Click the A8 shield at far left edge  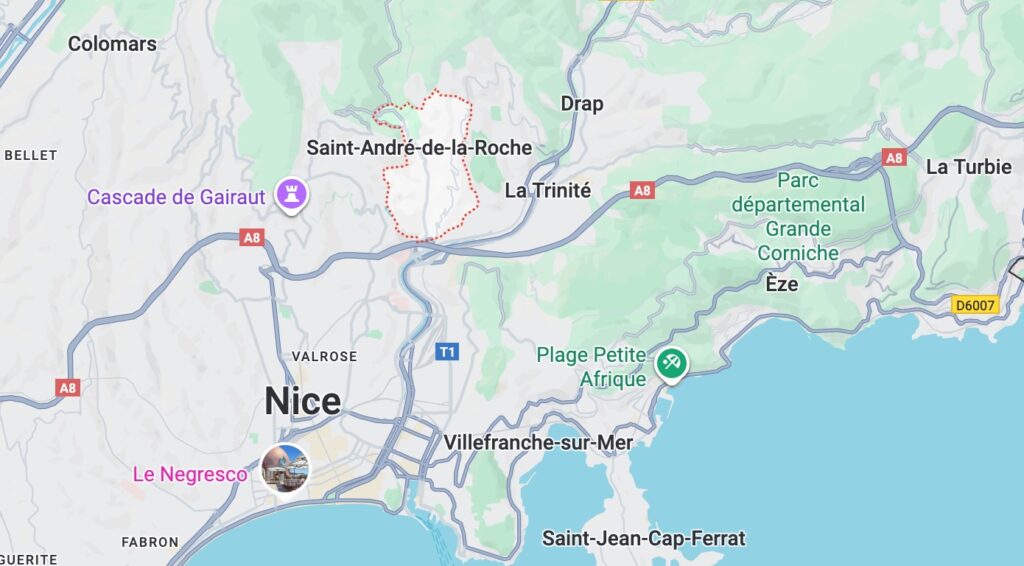click(x=68, y=388)
